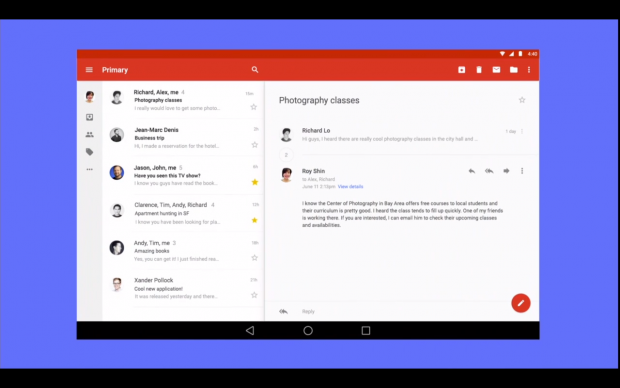Screen dimensions: 620x388
Task: Click the Photography classes thread heading
Action: (x=319, y=100)
